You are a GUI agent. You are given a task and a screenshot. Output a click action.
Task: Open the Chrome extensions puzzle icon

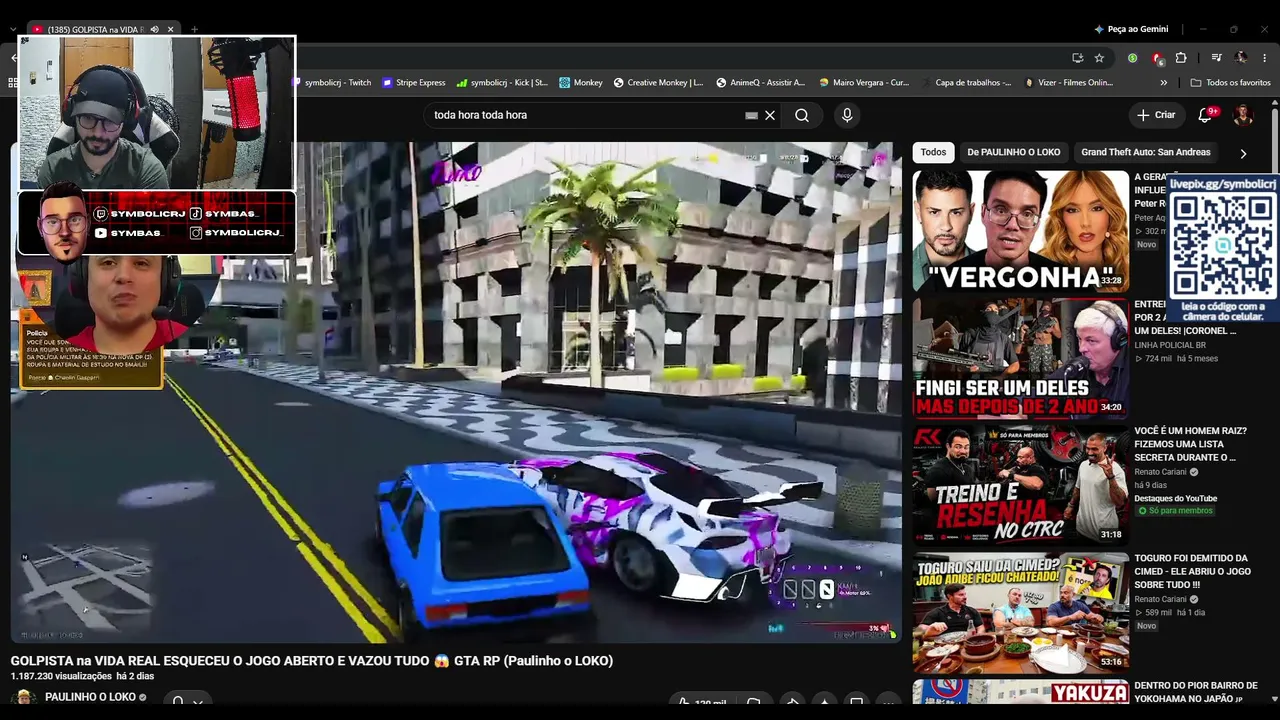(1181, 58)
